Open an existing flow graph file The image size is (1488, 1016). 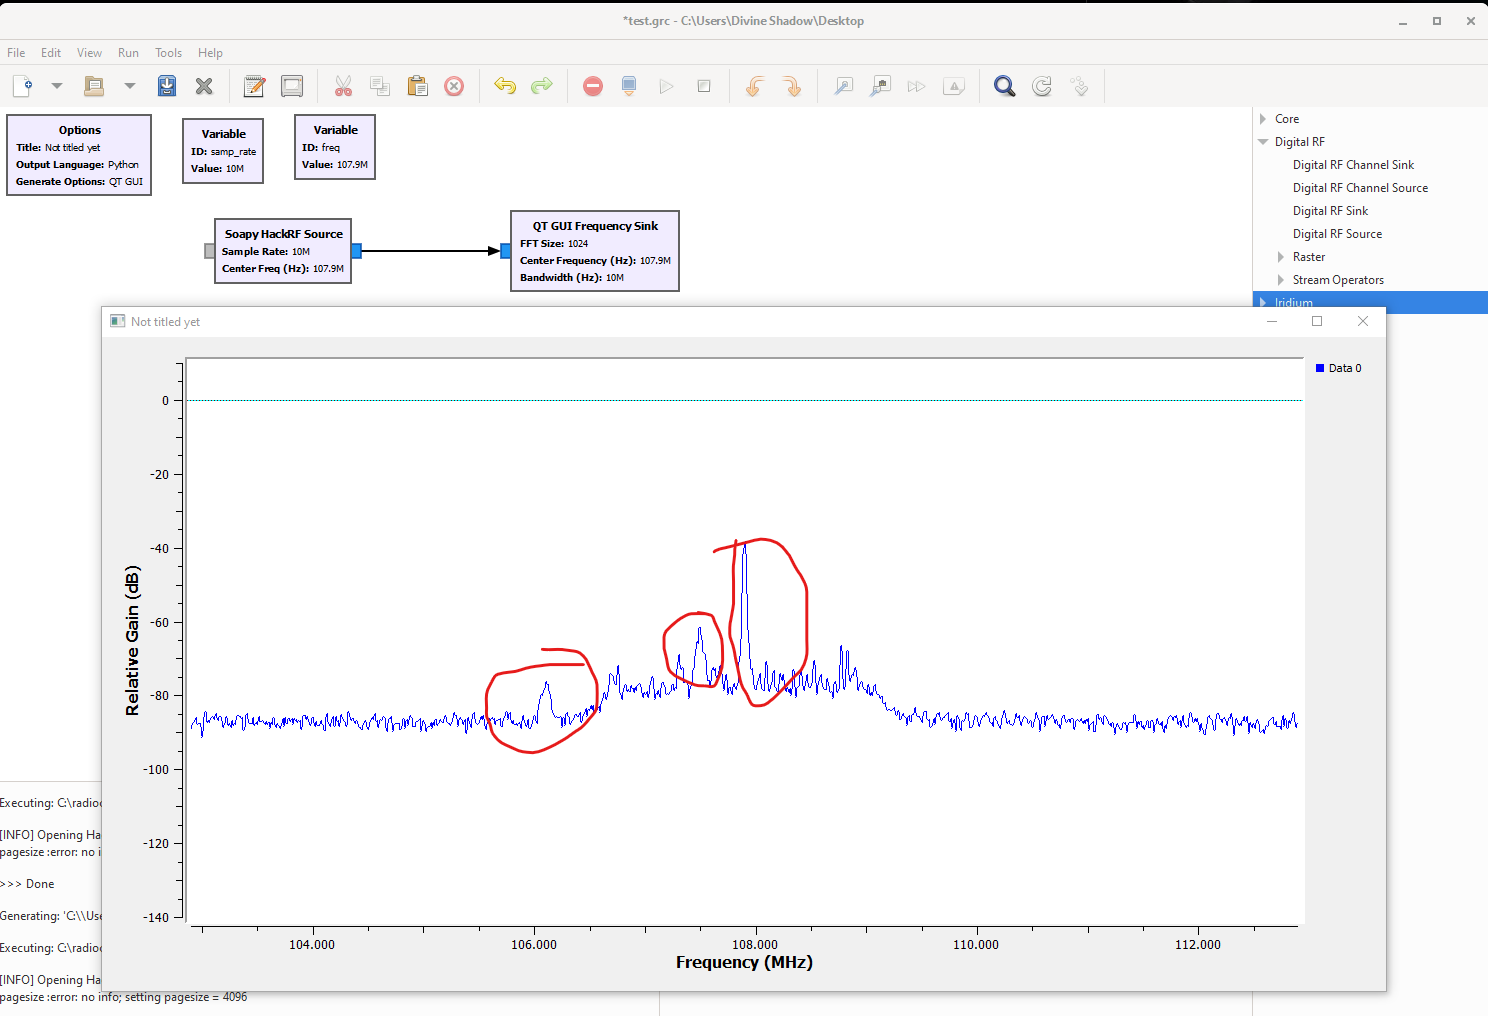pyautogui.click(x=94, y=86)
